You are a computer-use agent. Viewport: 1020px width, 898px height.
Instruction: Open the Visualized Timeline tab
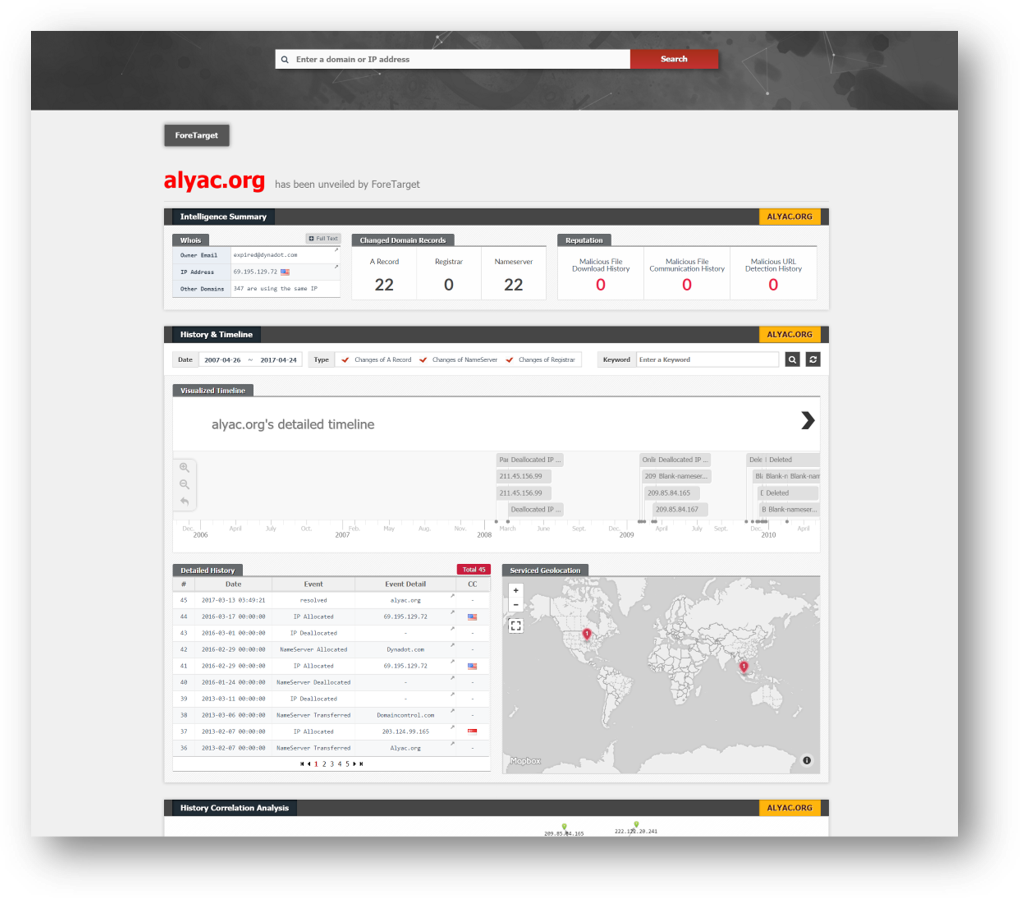coord(213,390)
